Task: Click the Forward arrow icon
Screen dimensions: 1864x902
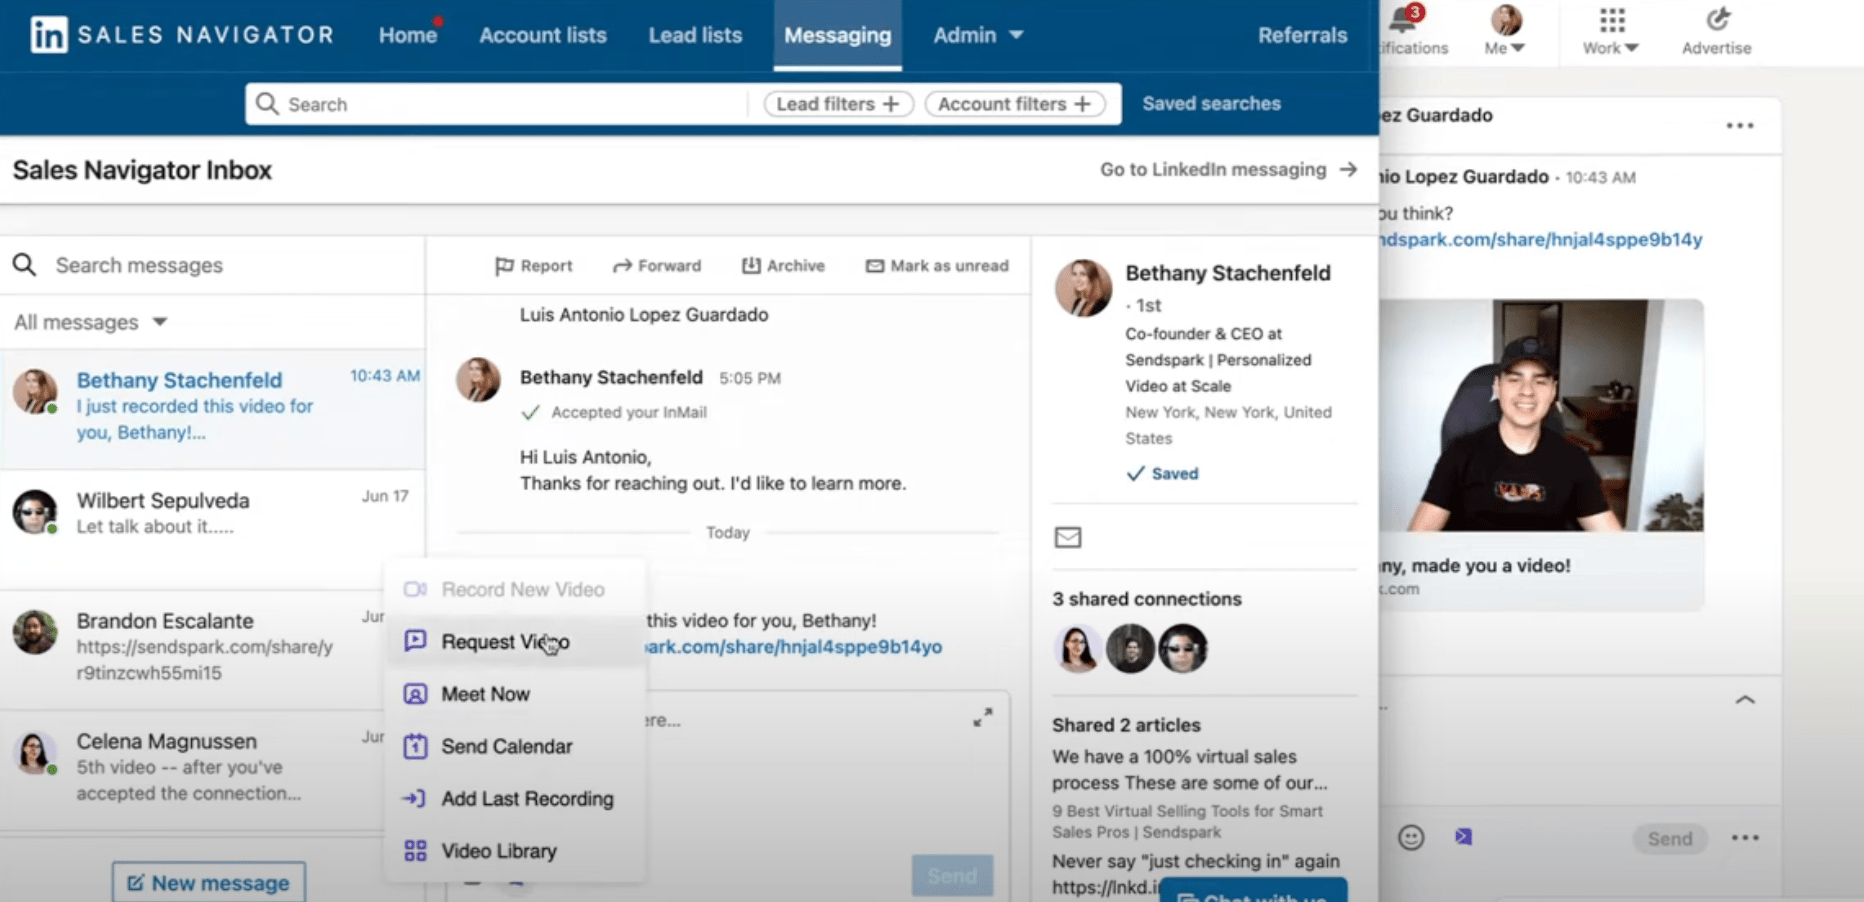Action: coord(622,266)
